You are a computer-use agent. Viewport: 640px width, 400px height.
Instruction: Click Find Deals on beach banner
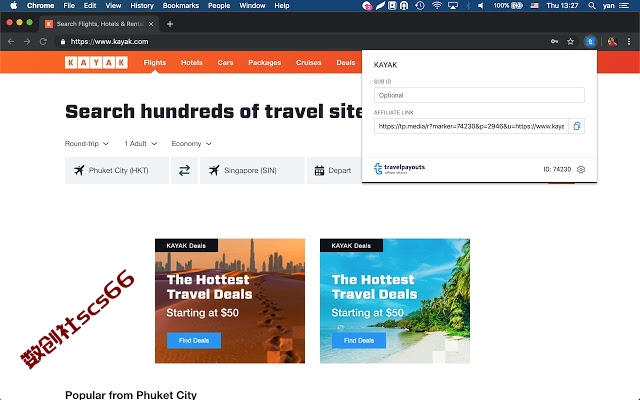point(359,340)
